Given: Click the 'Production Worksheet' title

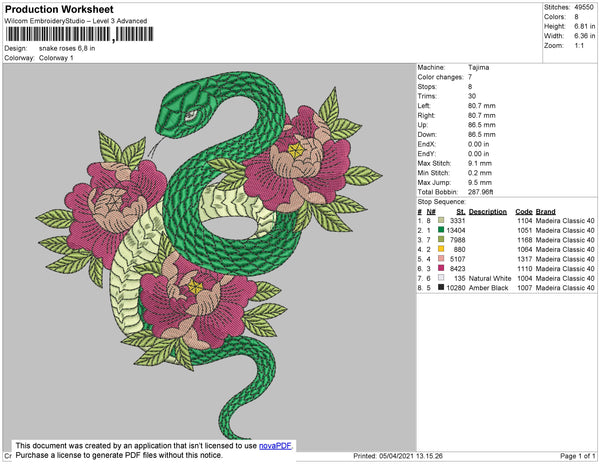Looking at the screenshot, I should [59, 9].
